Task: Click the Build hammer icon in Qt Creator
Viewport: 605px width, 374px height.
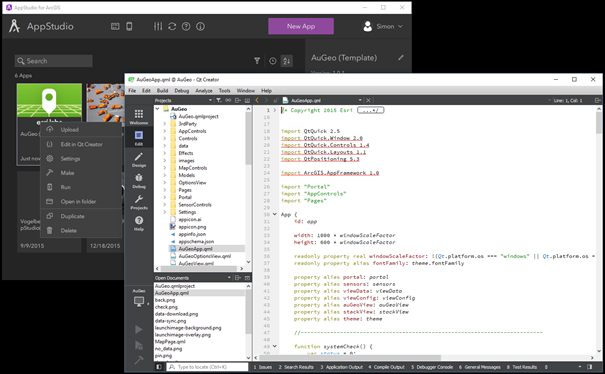Action: coord(139,360)
